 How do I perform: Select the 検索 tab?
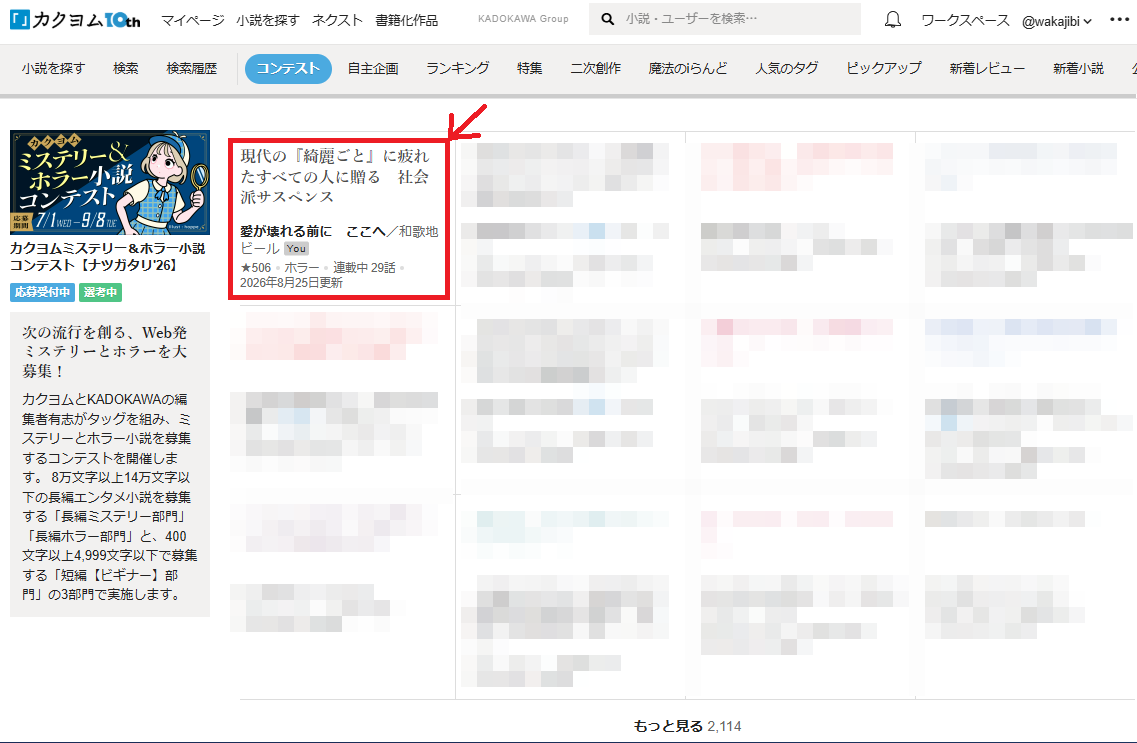(x=125, y=68)
